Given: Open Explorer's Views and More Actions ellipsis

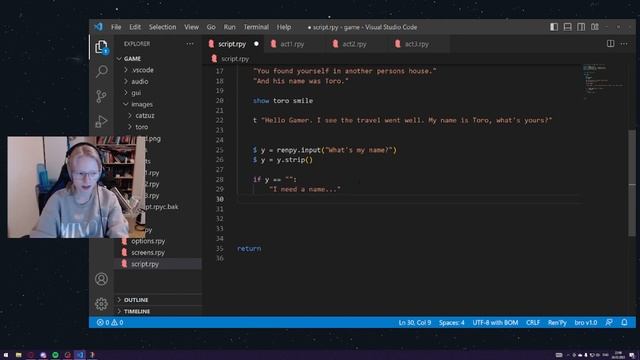Looking at the screenshot, I should [190, 44].
